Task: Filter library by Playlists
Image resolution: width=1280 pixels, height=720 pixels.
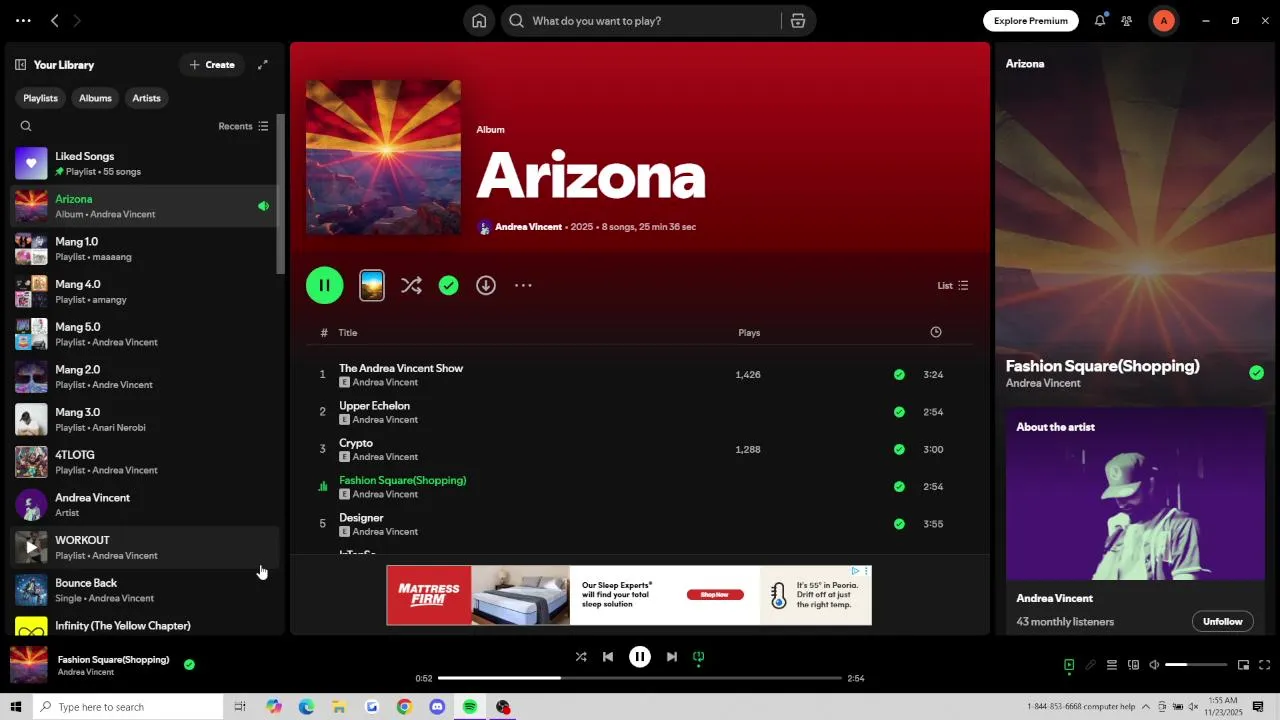Action: click(40, 98)
